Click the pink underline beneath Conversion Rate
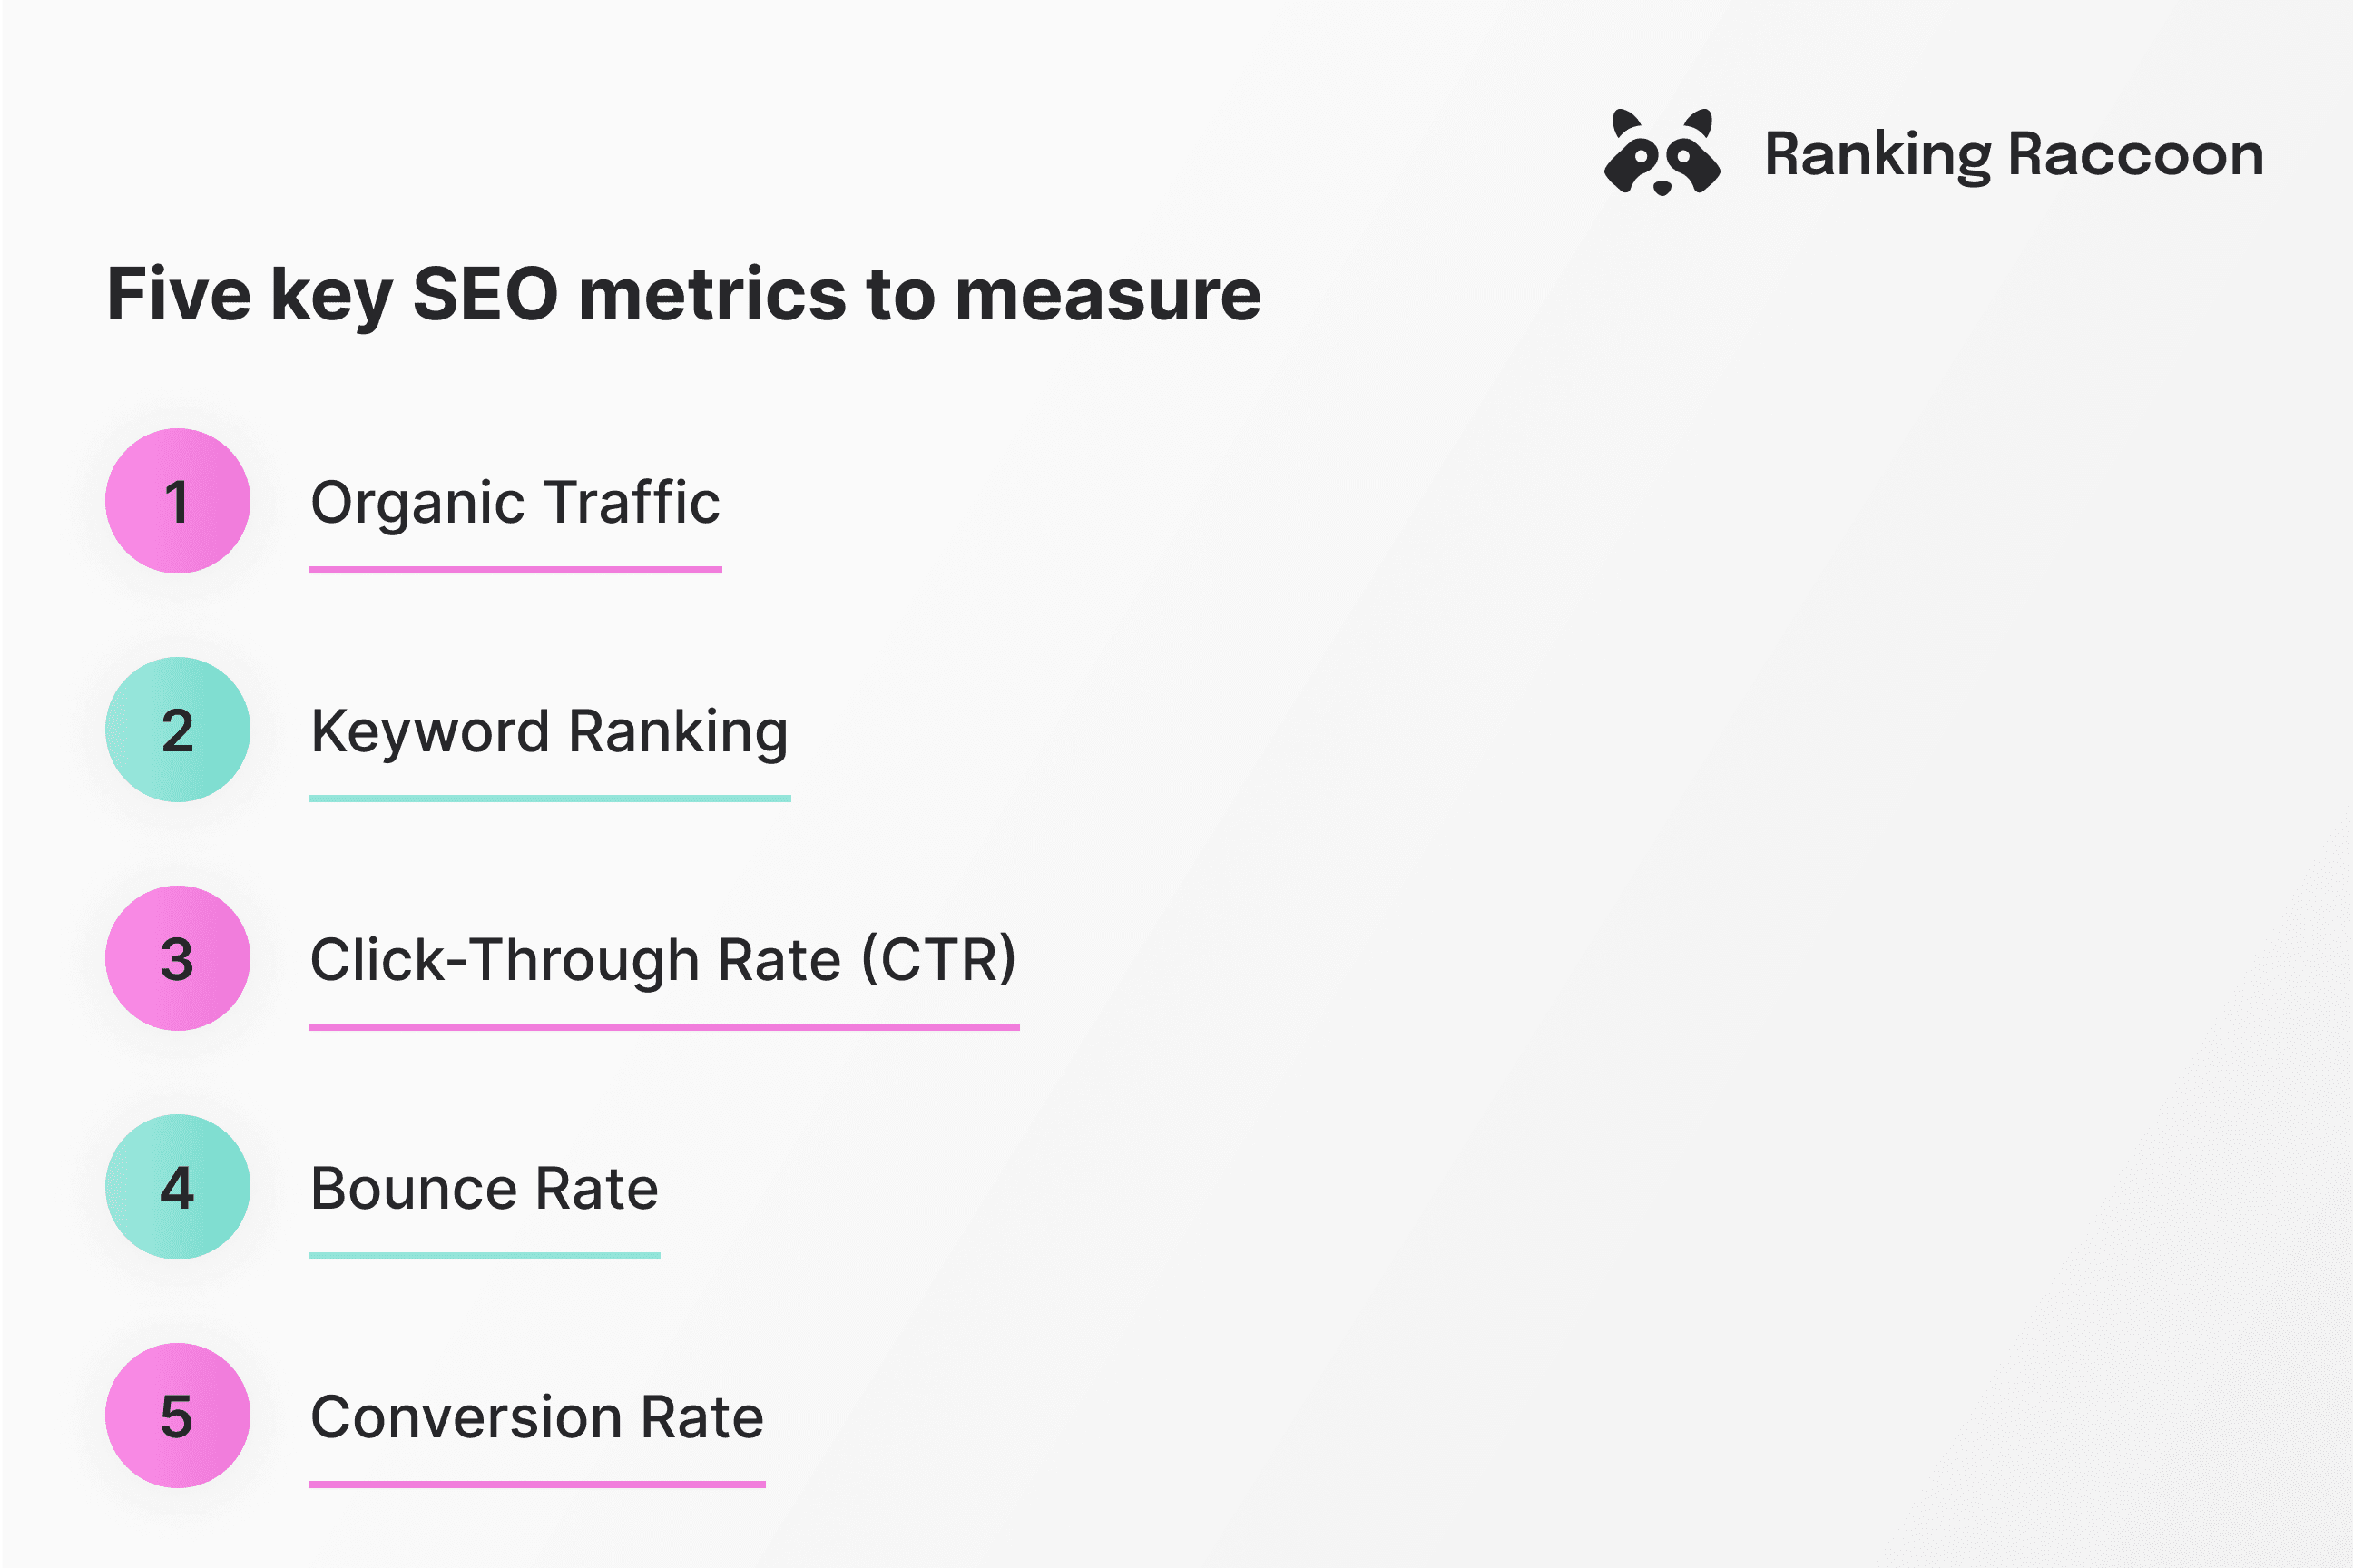 [x=537, y=1484]
